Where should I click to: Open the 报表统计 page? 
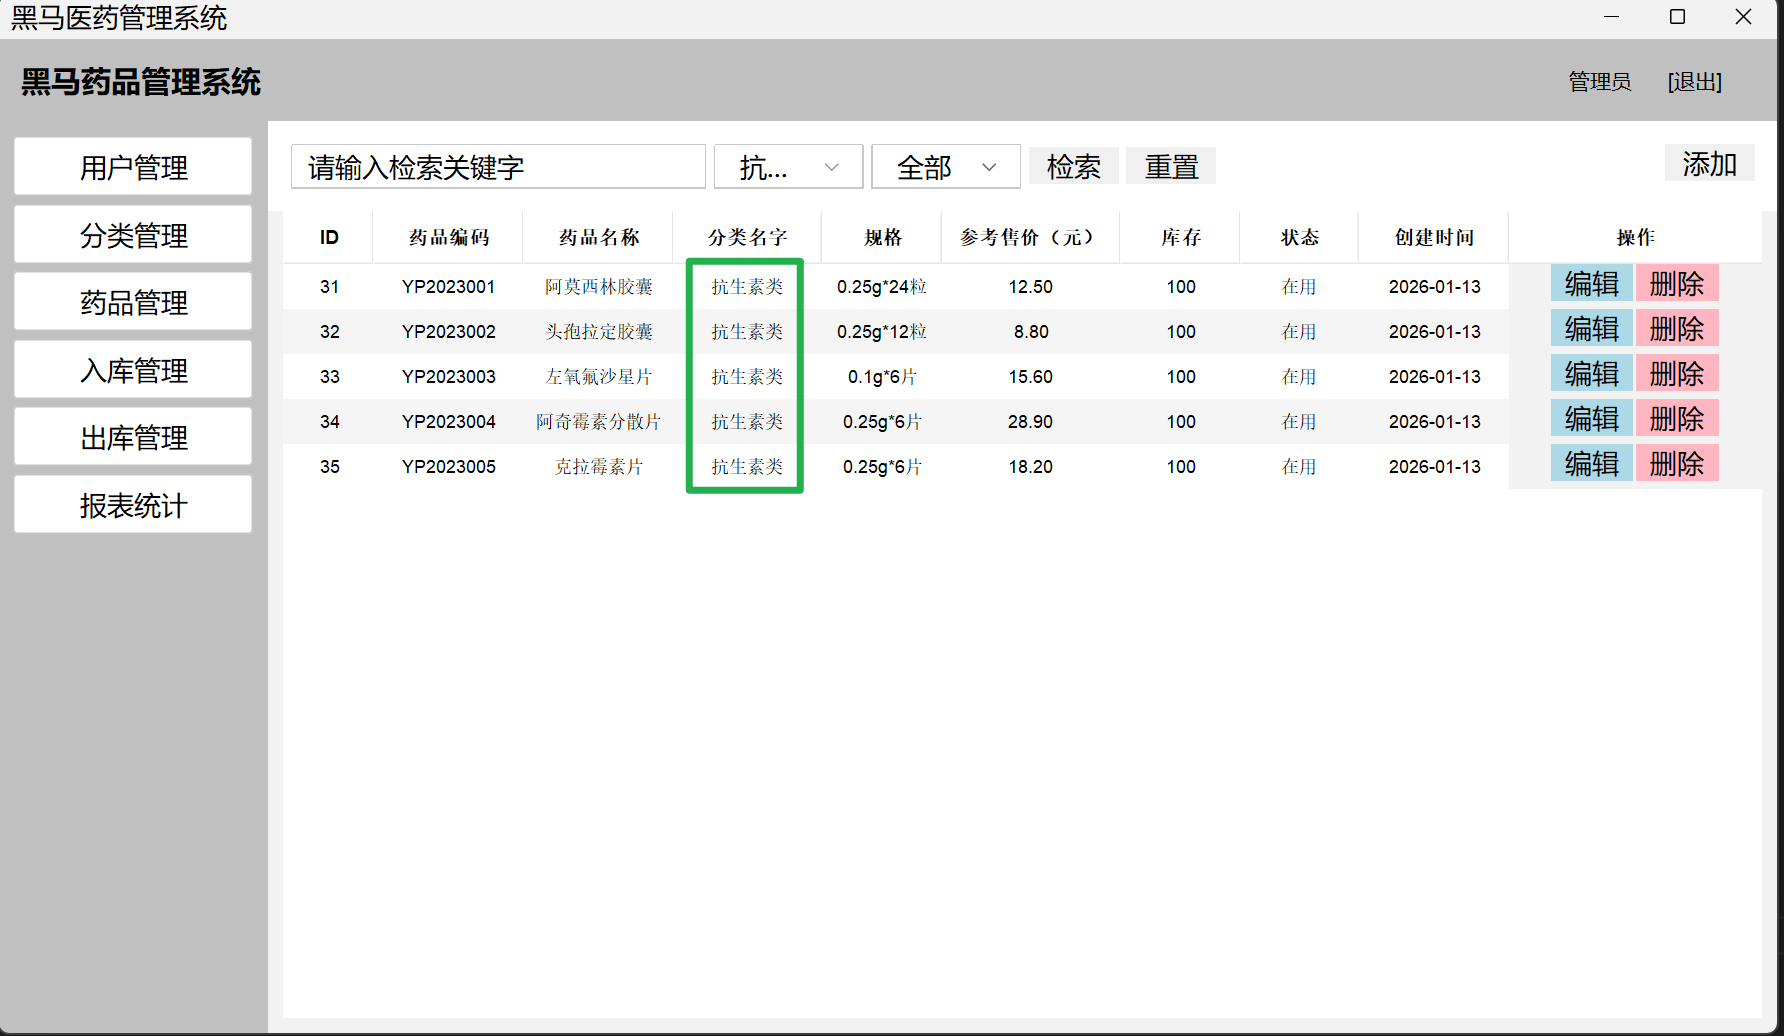click(133, 505)
